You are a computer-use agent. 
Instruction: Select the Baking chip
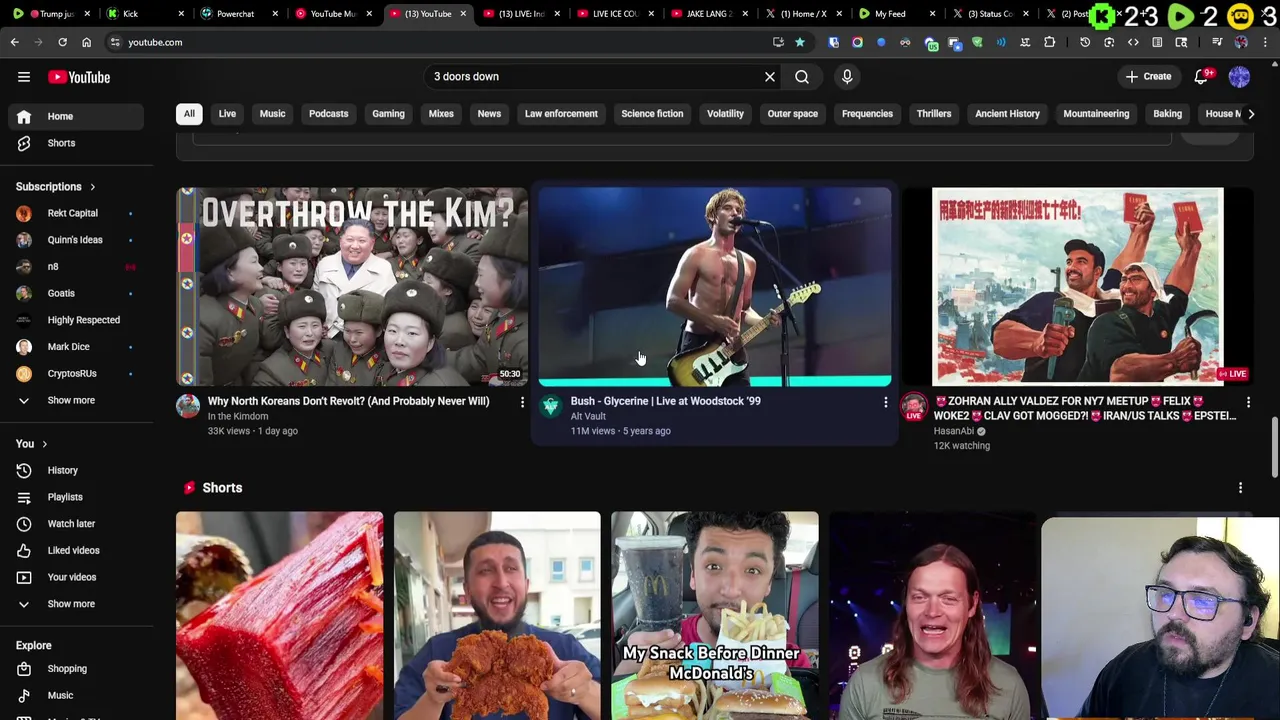[1167, 114]
